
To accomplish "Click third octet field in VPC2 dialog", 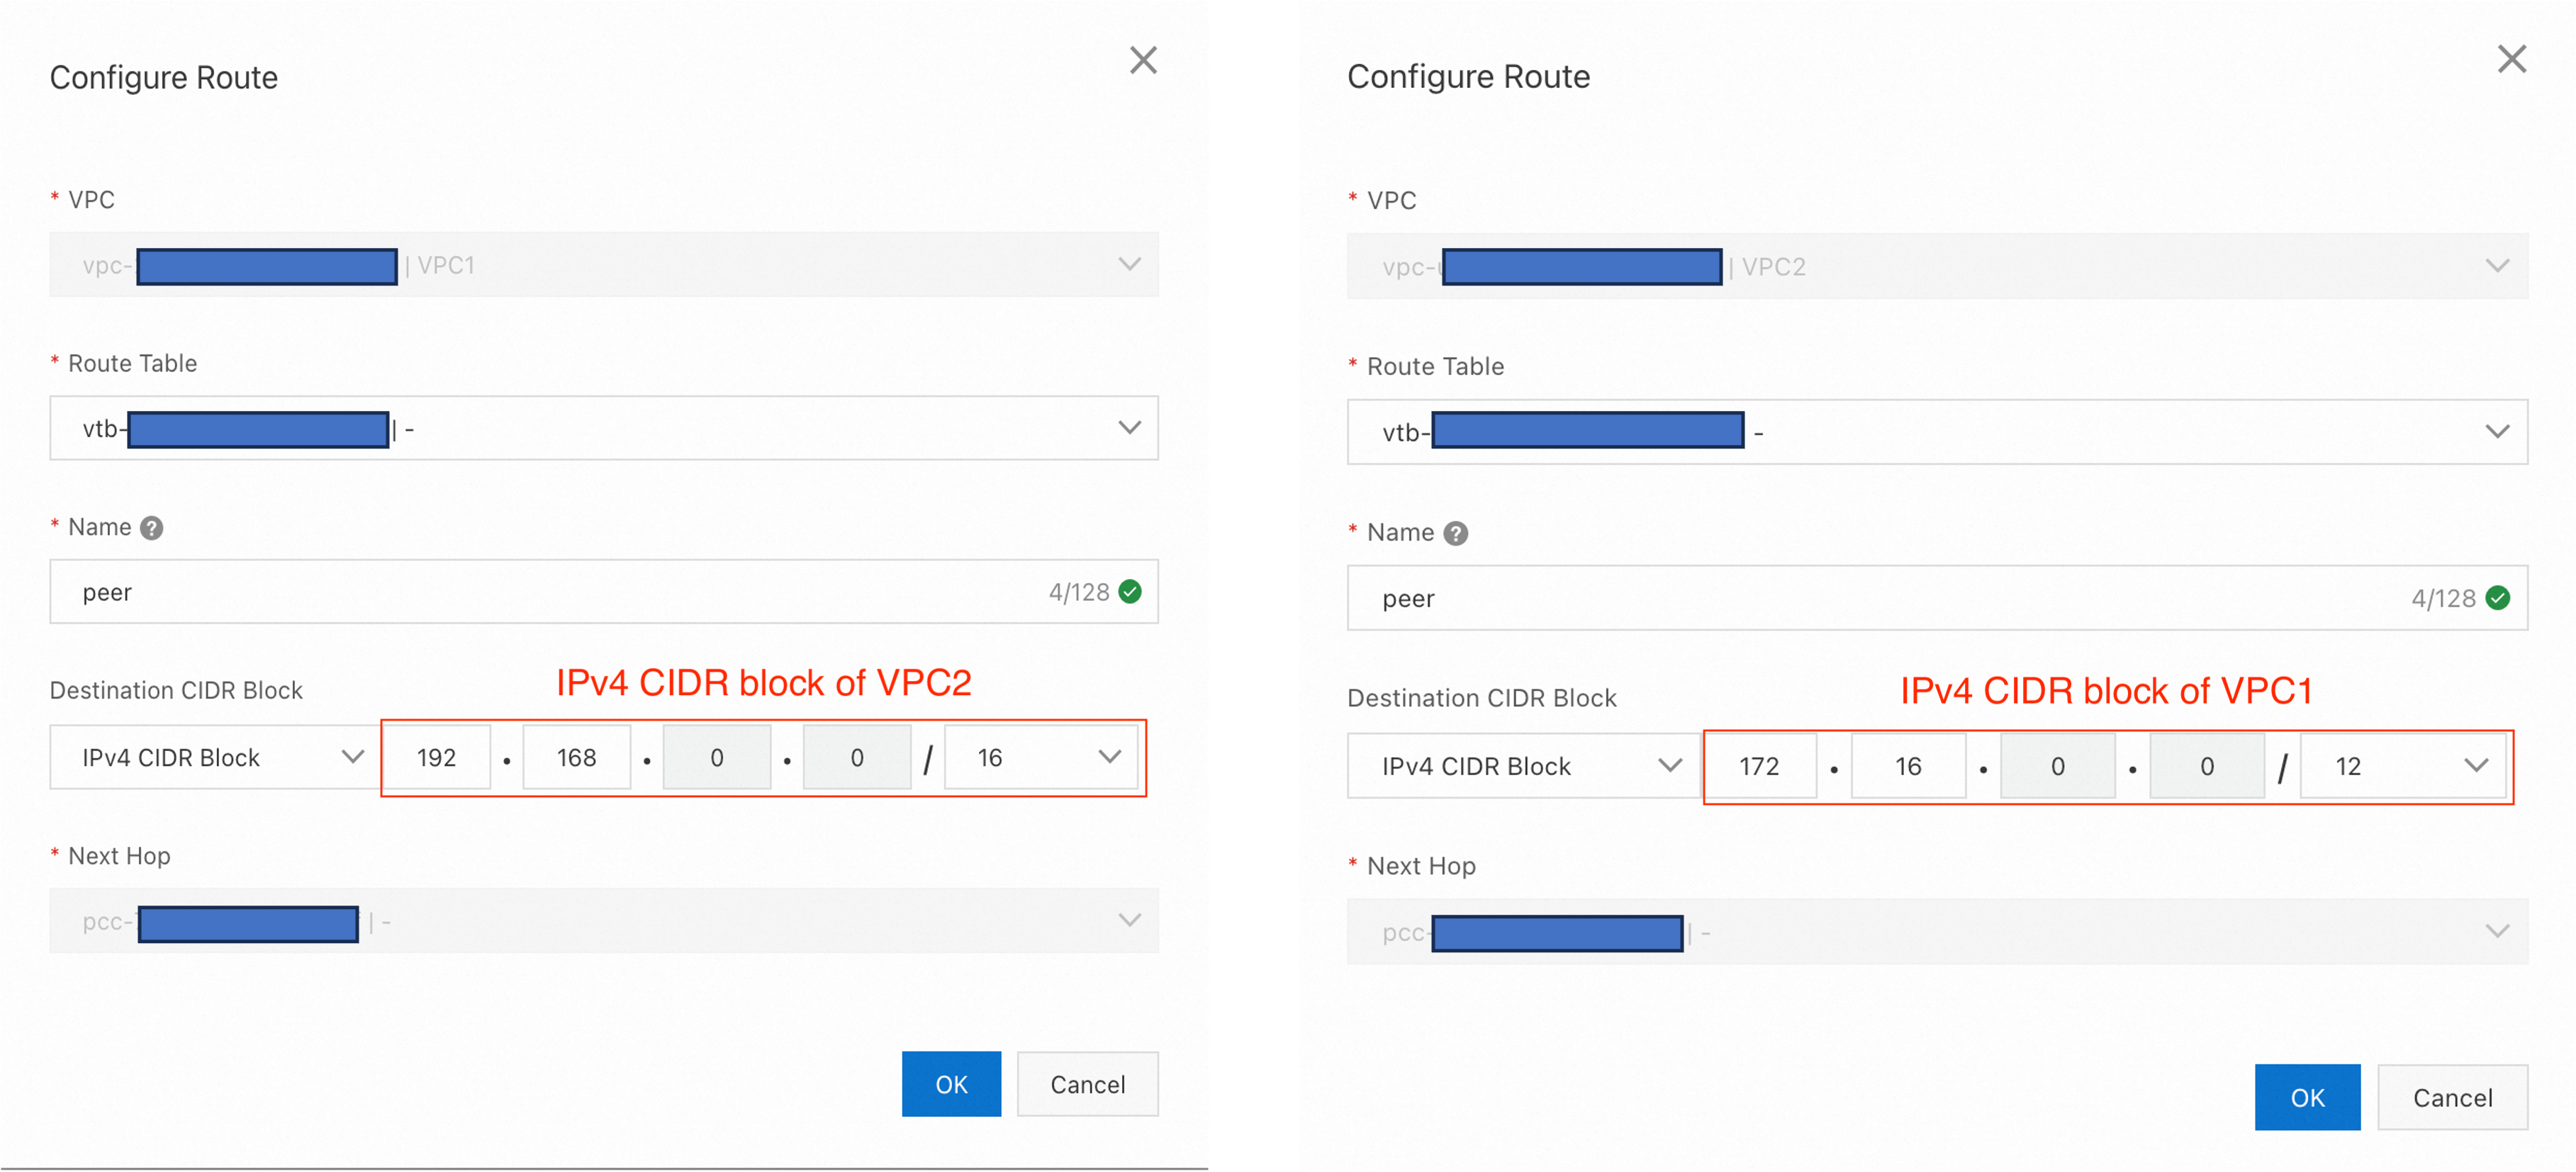I will click(x=2058, y=766).
